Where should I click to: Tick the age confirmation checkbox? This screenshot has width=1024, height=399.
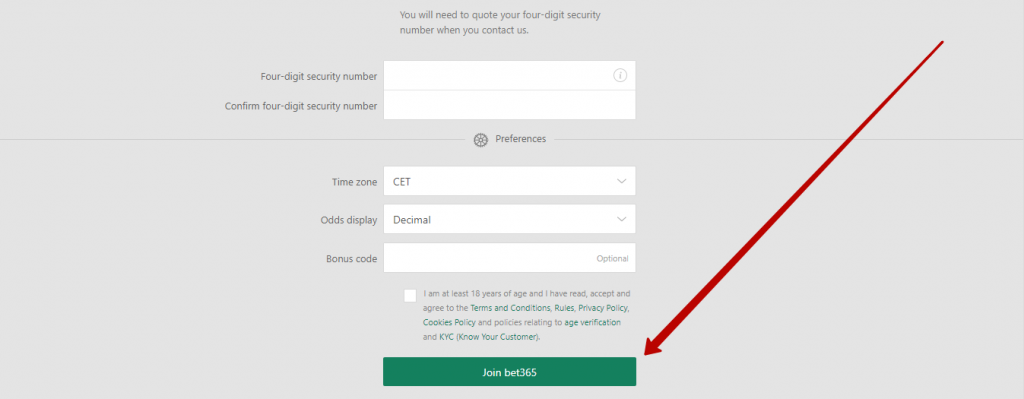pos(410,295)
